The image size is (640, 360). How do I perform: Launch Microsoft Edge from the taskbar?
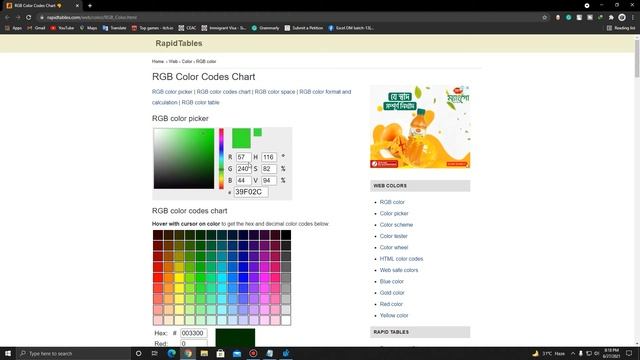point(171,353)
